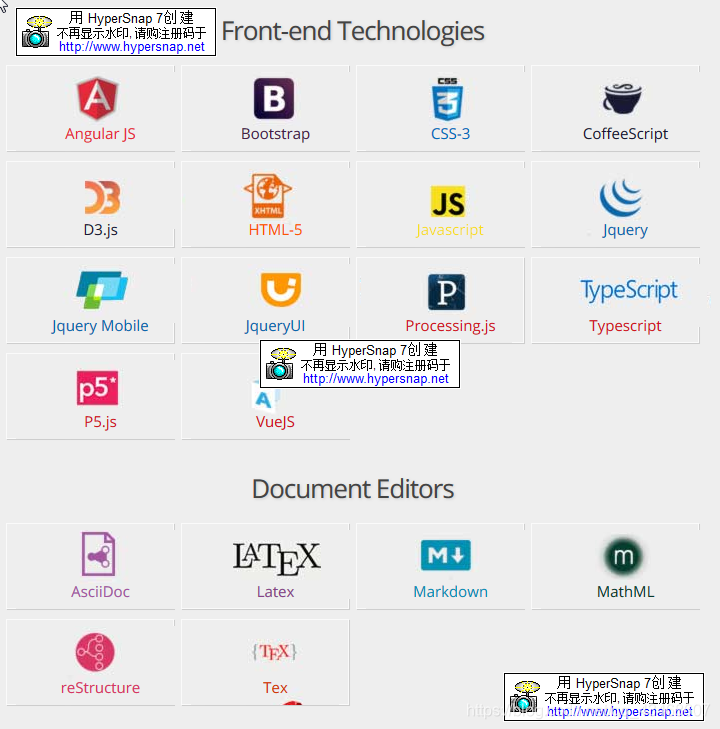The width and height of the screenshot is (720, 729).
Task: Click the Jquery text label
Action: pyautogui.click(x=625, y=230)
